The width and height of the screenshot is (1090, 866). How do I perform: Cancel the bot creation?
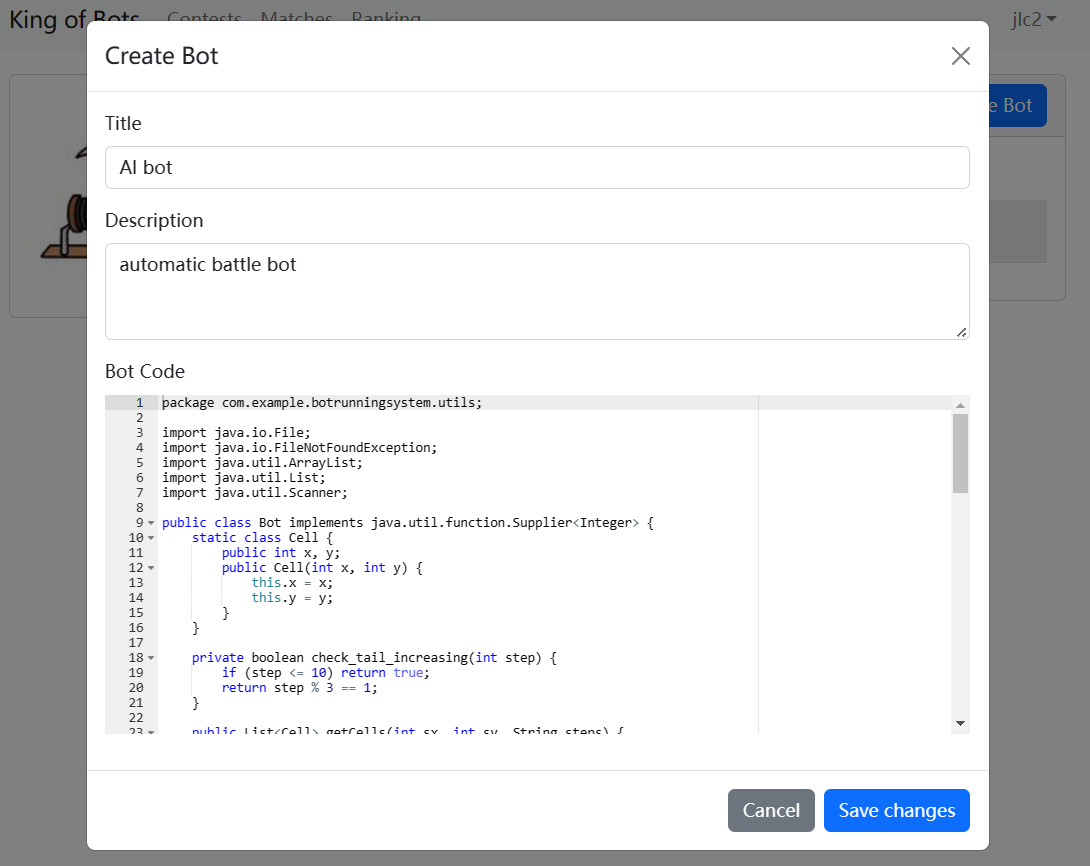point(771,810)
